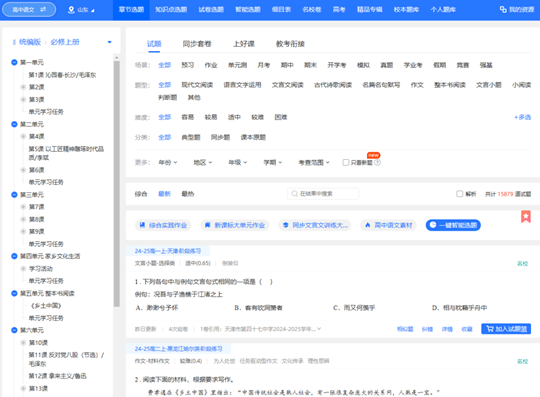Expand the 第10课 tree node plus icon
This screenshot has height=397, width=540.
pyautogui.click(x=23, y=343)
